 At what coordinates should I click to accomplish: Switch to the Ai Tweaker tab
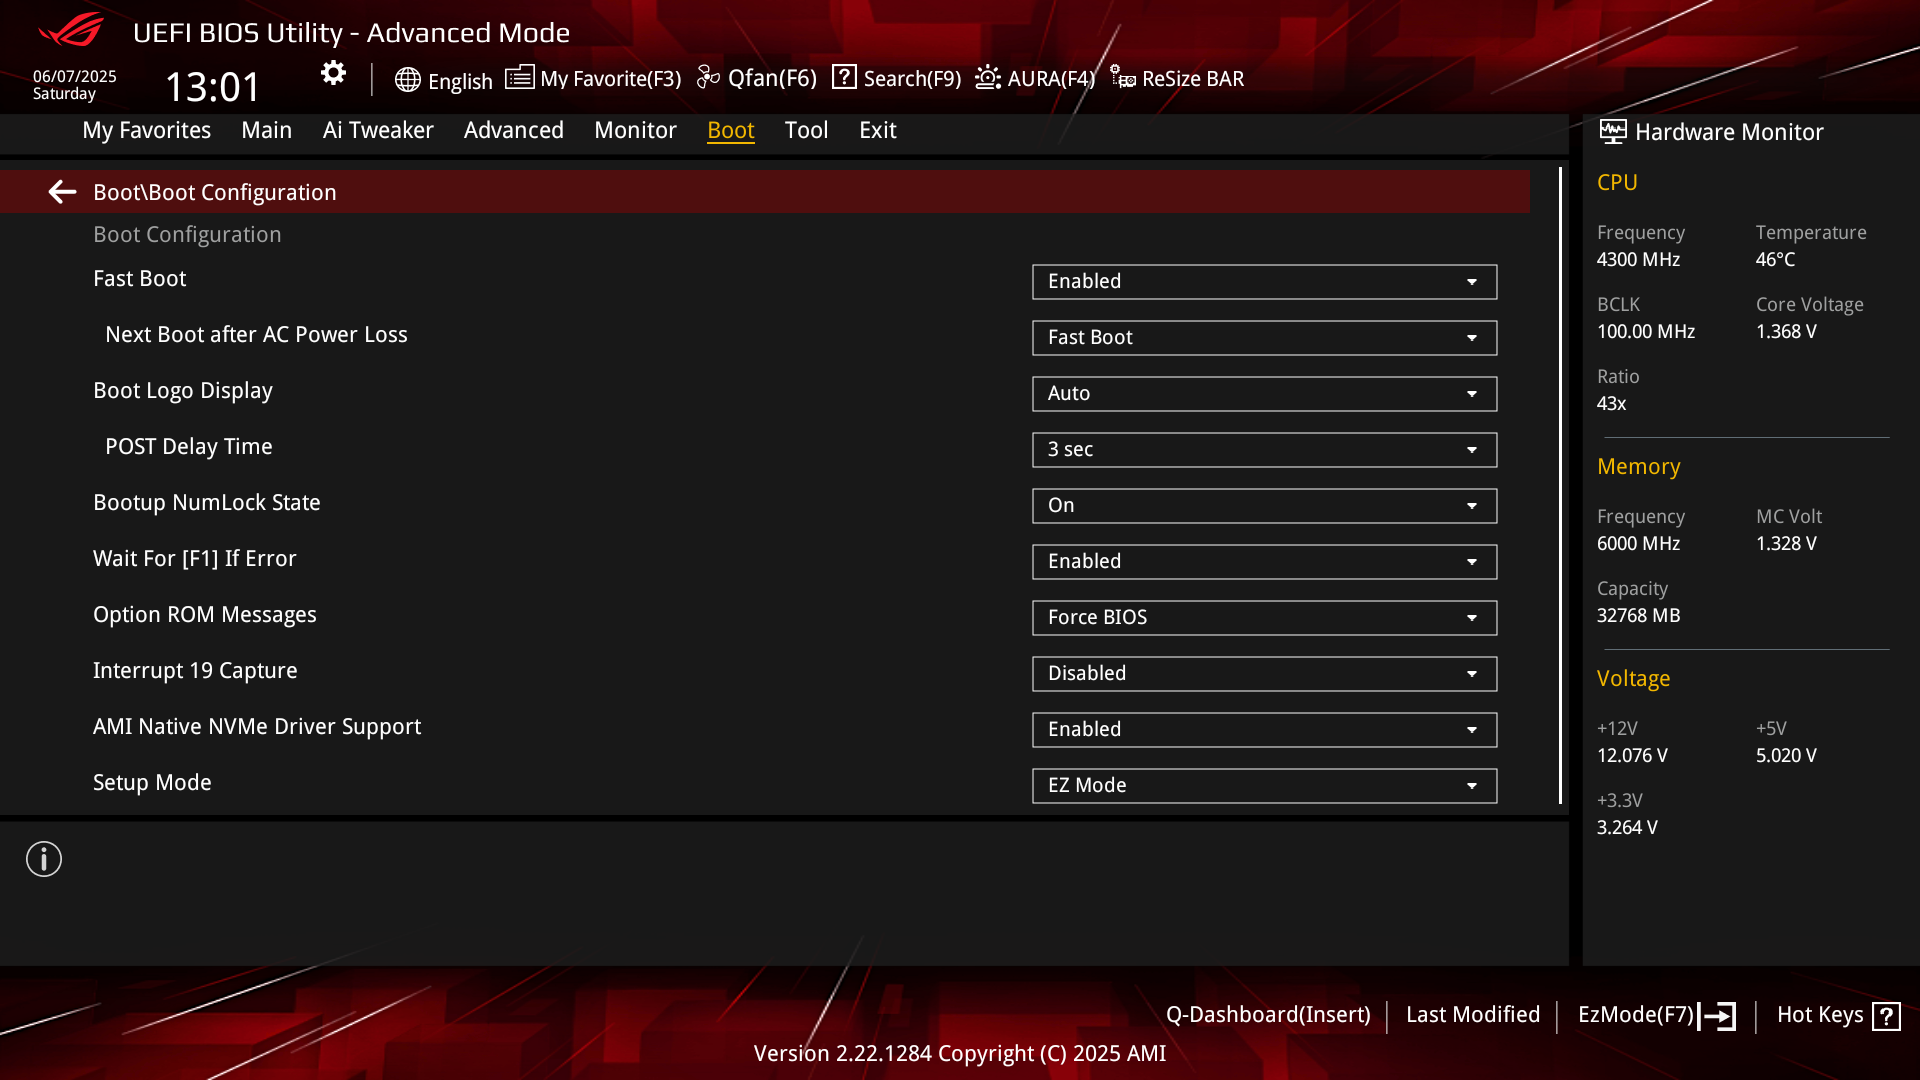coord(378,130)
